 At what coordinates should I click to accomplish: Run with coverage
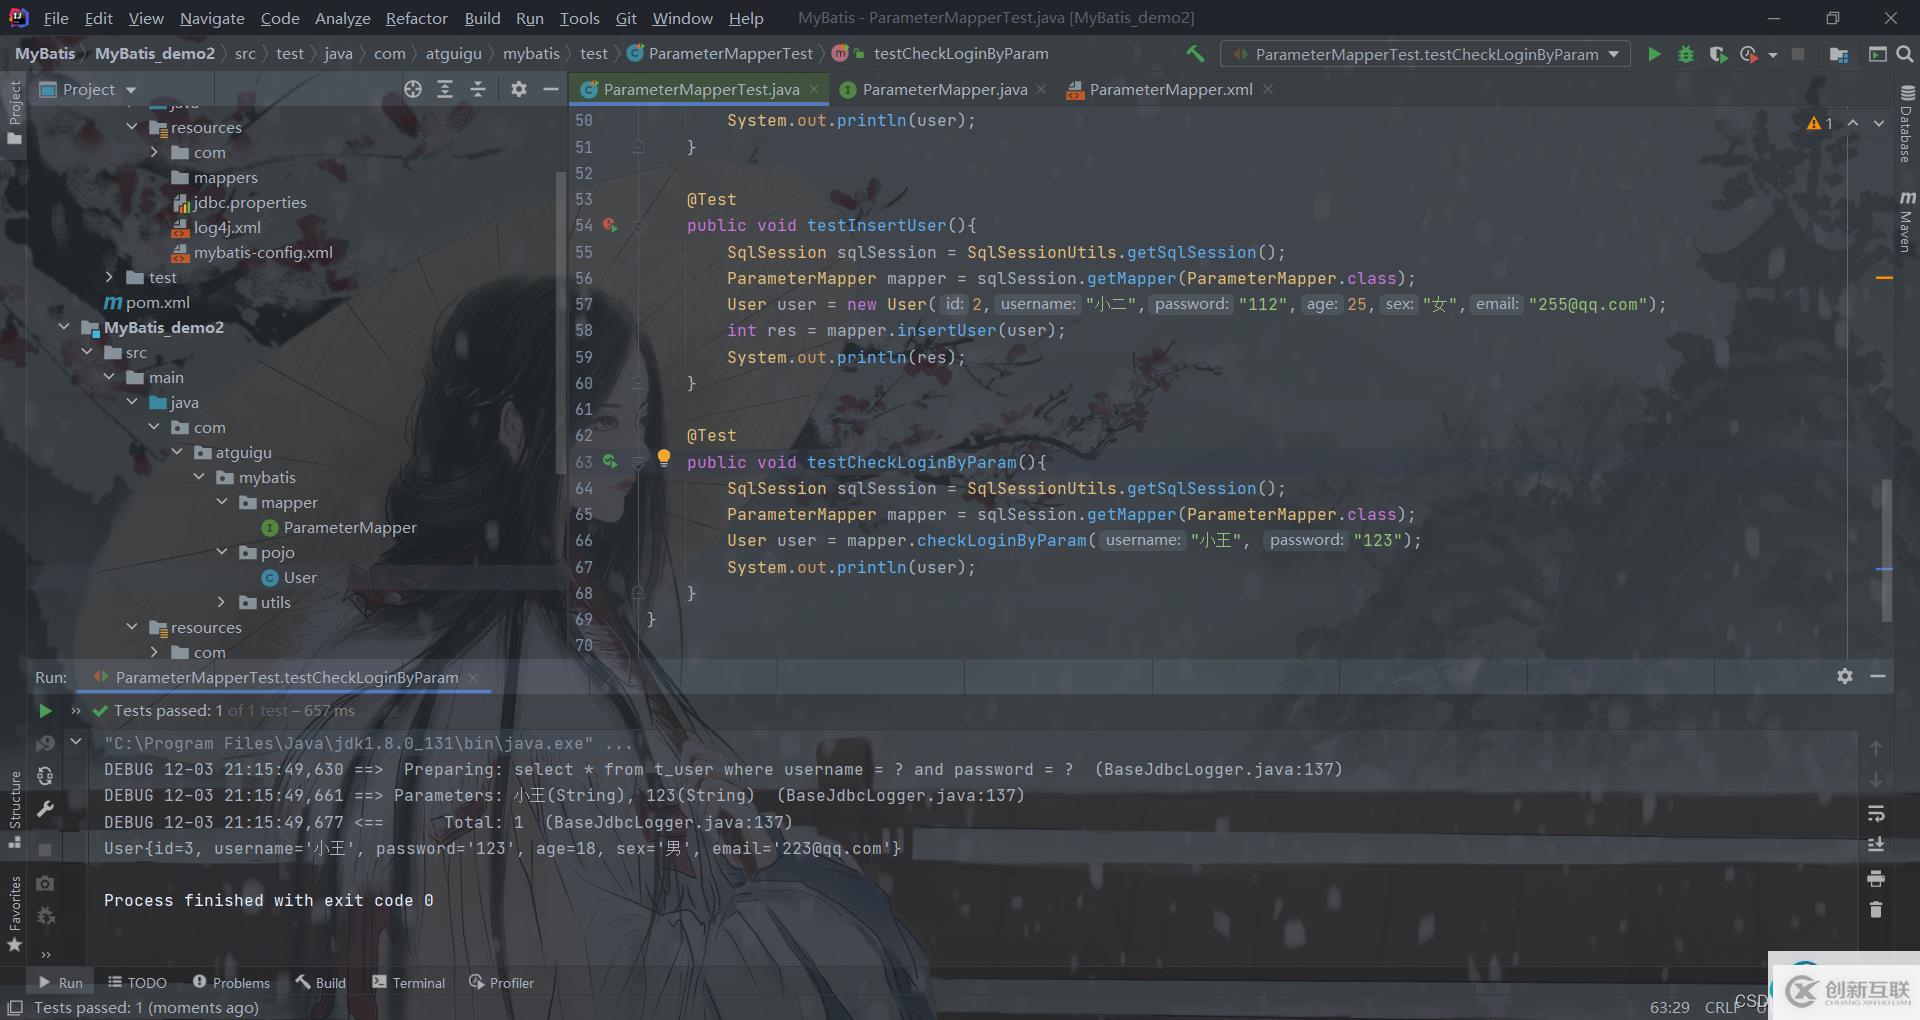pyautogui.click(x=1718, y=54)
